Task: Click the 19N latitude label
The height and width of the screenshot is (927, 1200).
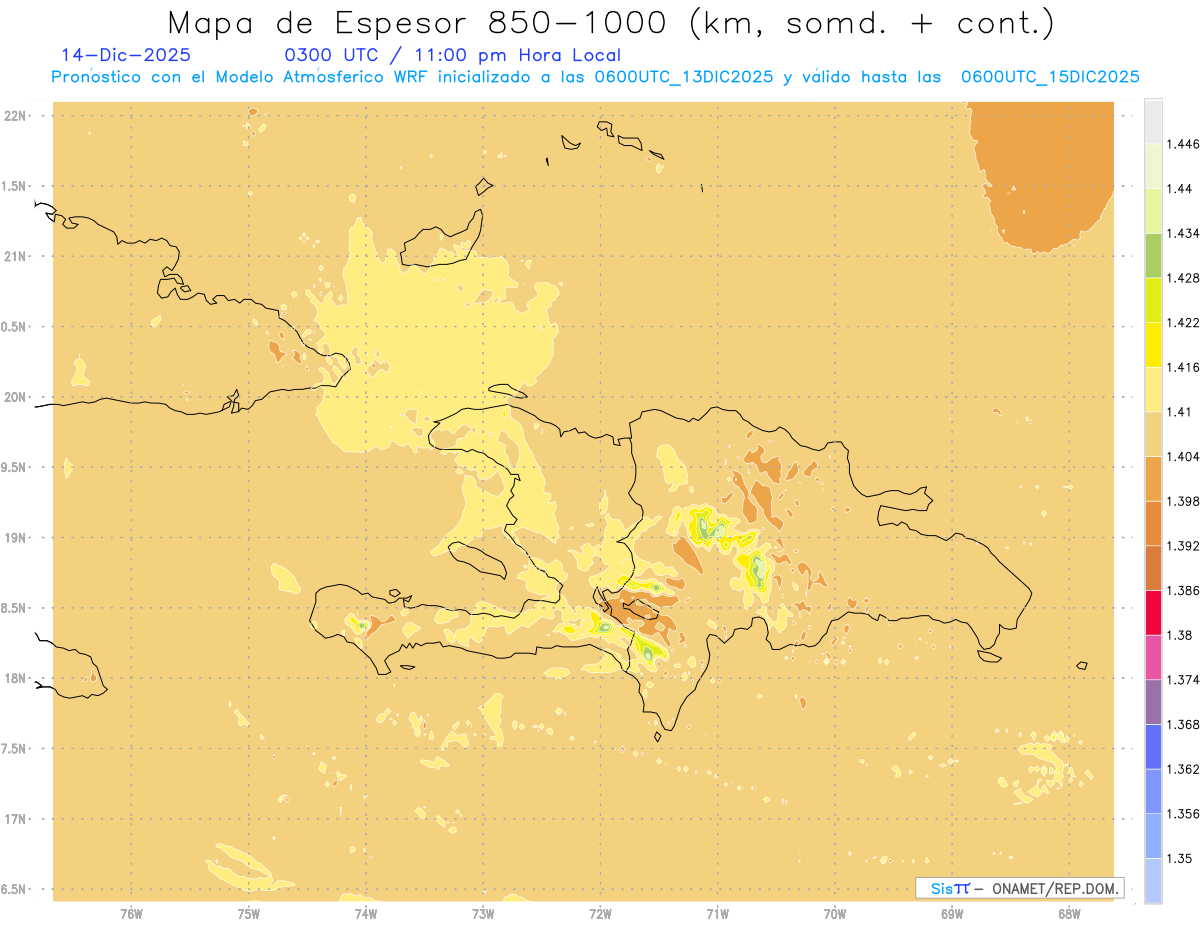Action: click(14, 538)
